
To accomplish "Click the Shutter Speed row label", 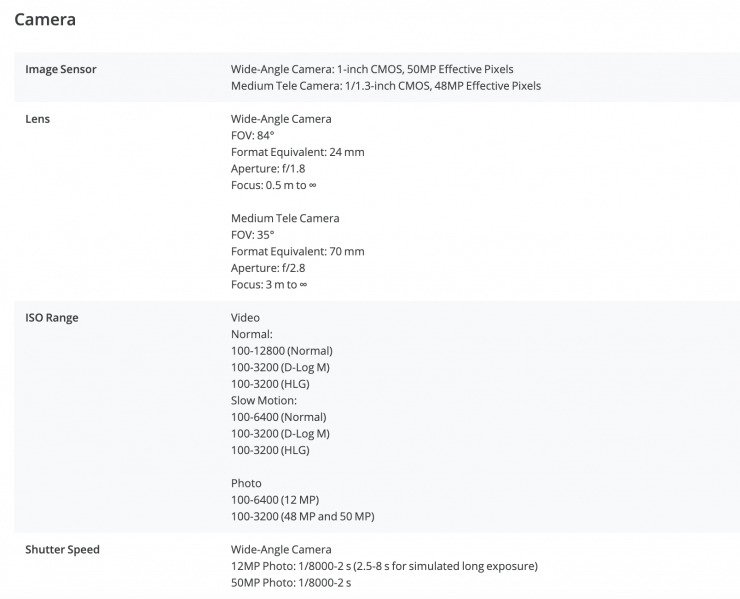I will (62, 549).
